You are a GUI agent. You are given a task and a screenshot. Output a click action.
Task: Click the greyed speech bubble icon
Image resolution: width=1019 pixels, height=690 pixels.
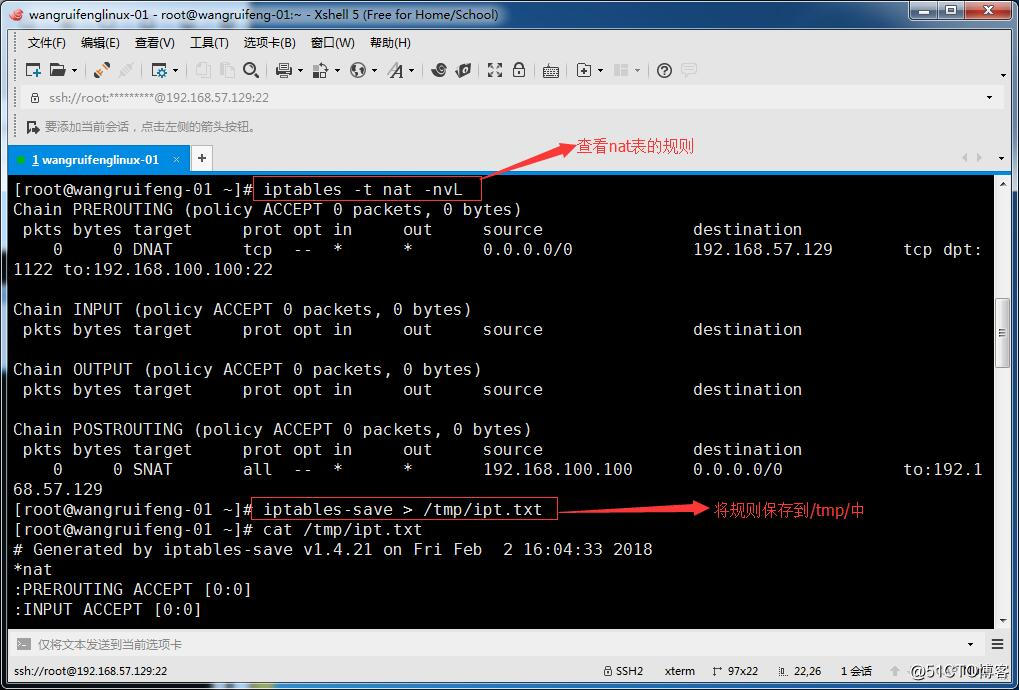pos(689,70)
